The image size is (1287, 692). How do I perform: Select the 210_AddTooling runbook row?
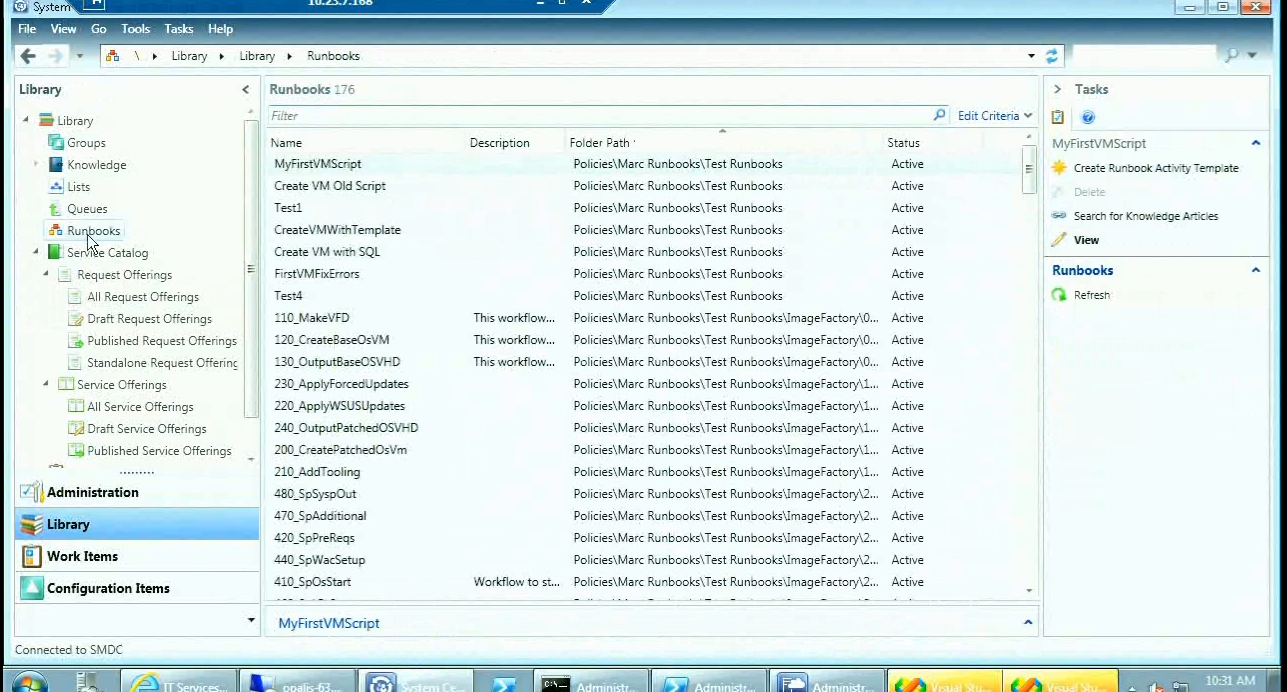pos(645,472)
